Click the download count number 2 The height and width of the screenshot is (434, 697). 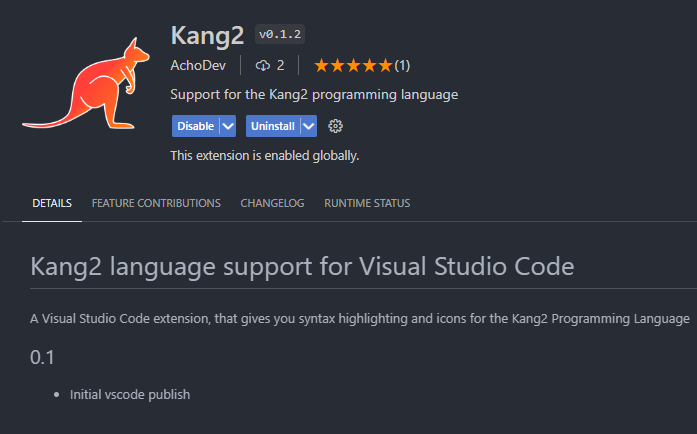280,66
